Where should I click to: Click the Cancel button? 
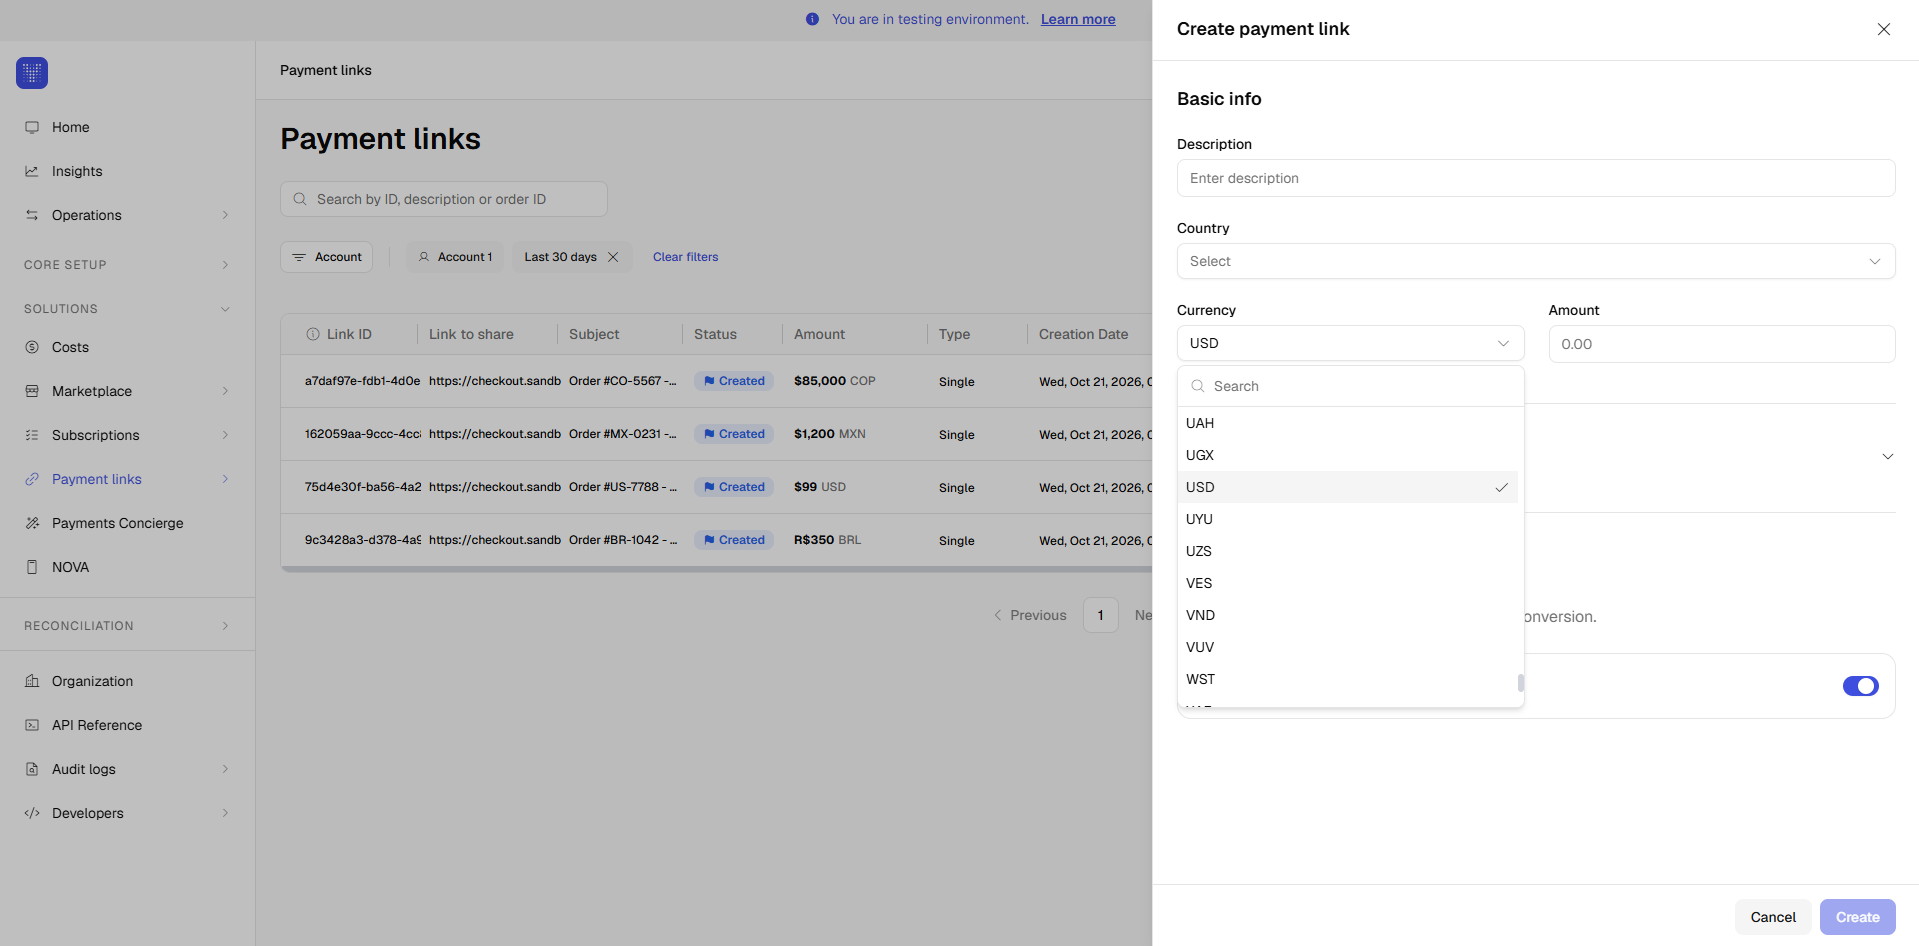click(1773, 917)
